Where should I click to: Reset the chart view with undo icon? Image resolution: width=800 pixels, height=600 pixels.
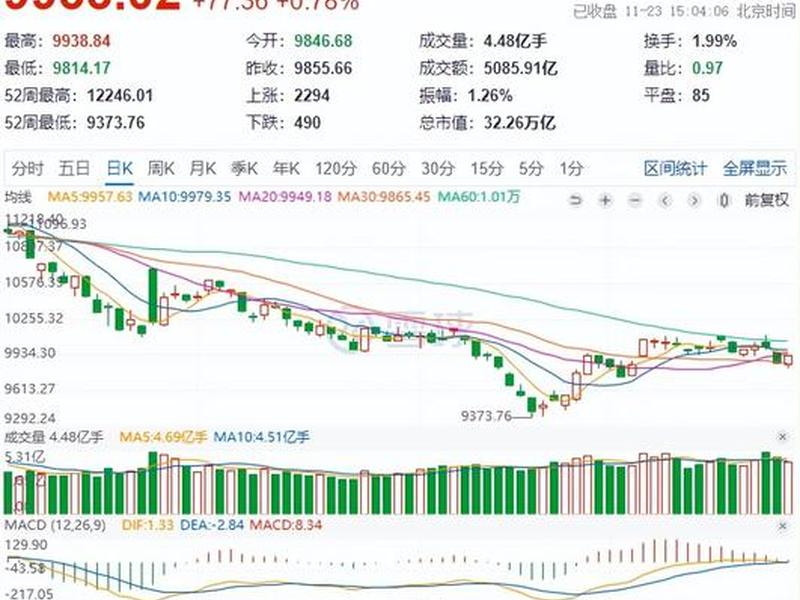click(576, 200)
